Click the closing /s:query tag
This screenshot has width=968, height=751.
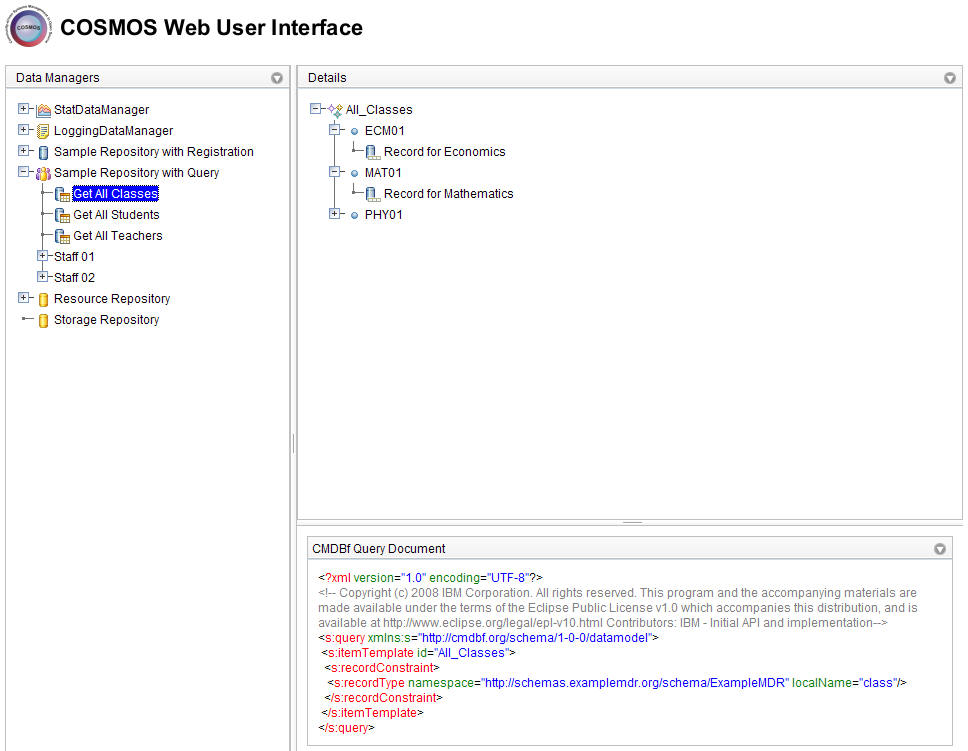tap(346, 728)
